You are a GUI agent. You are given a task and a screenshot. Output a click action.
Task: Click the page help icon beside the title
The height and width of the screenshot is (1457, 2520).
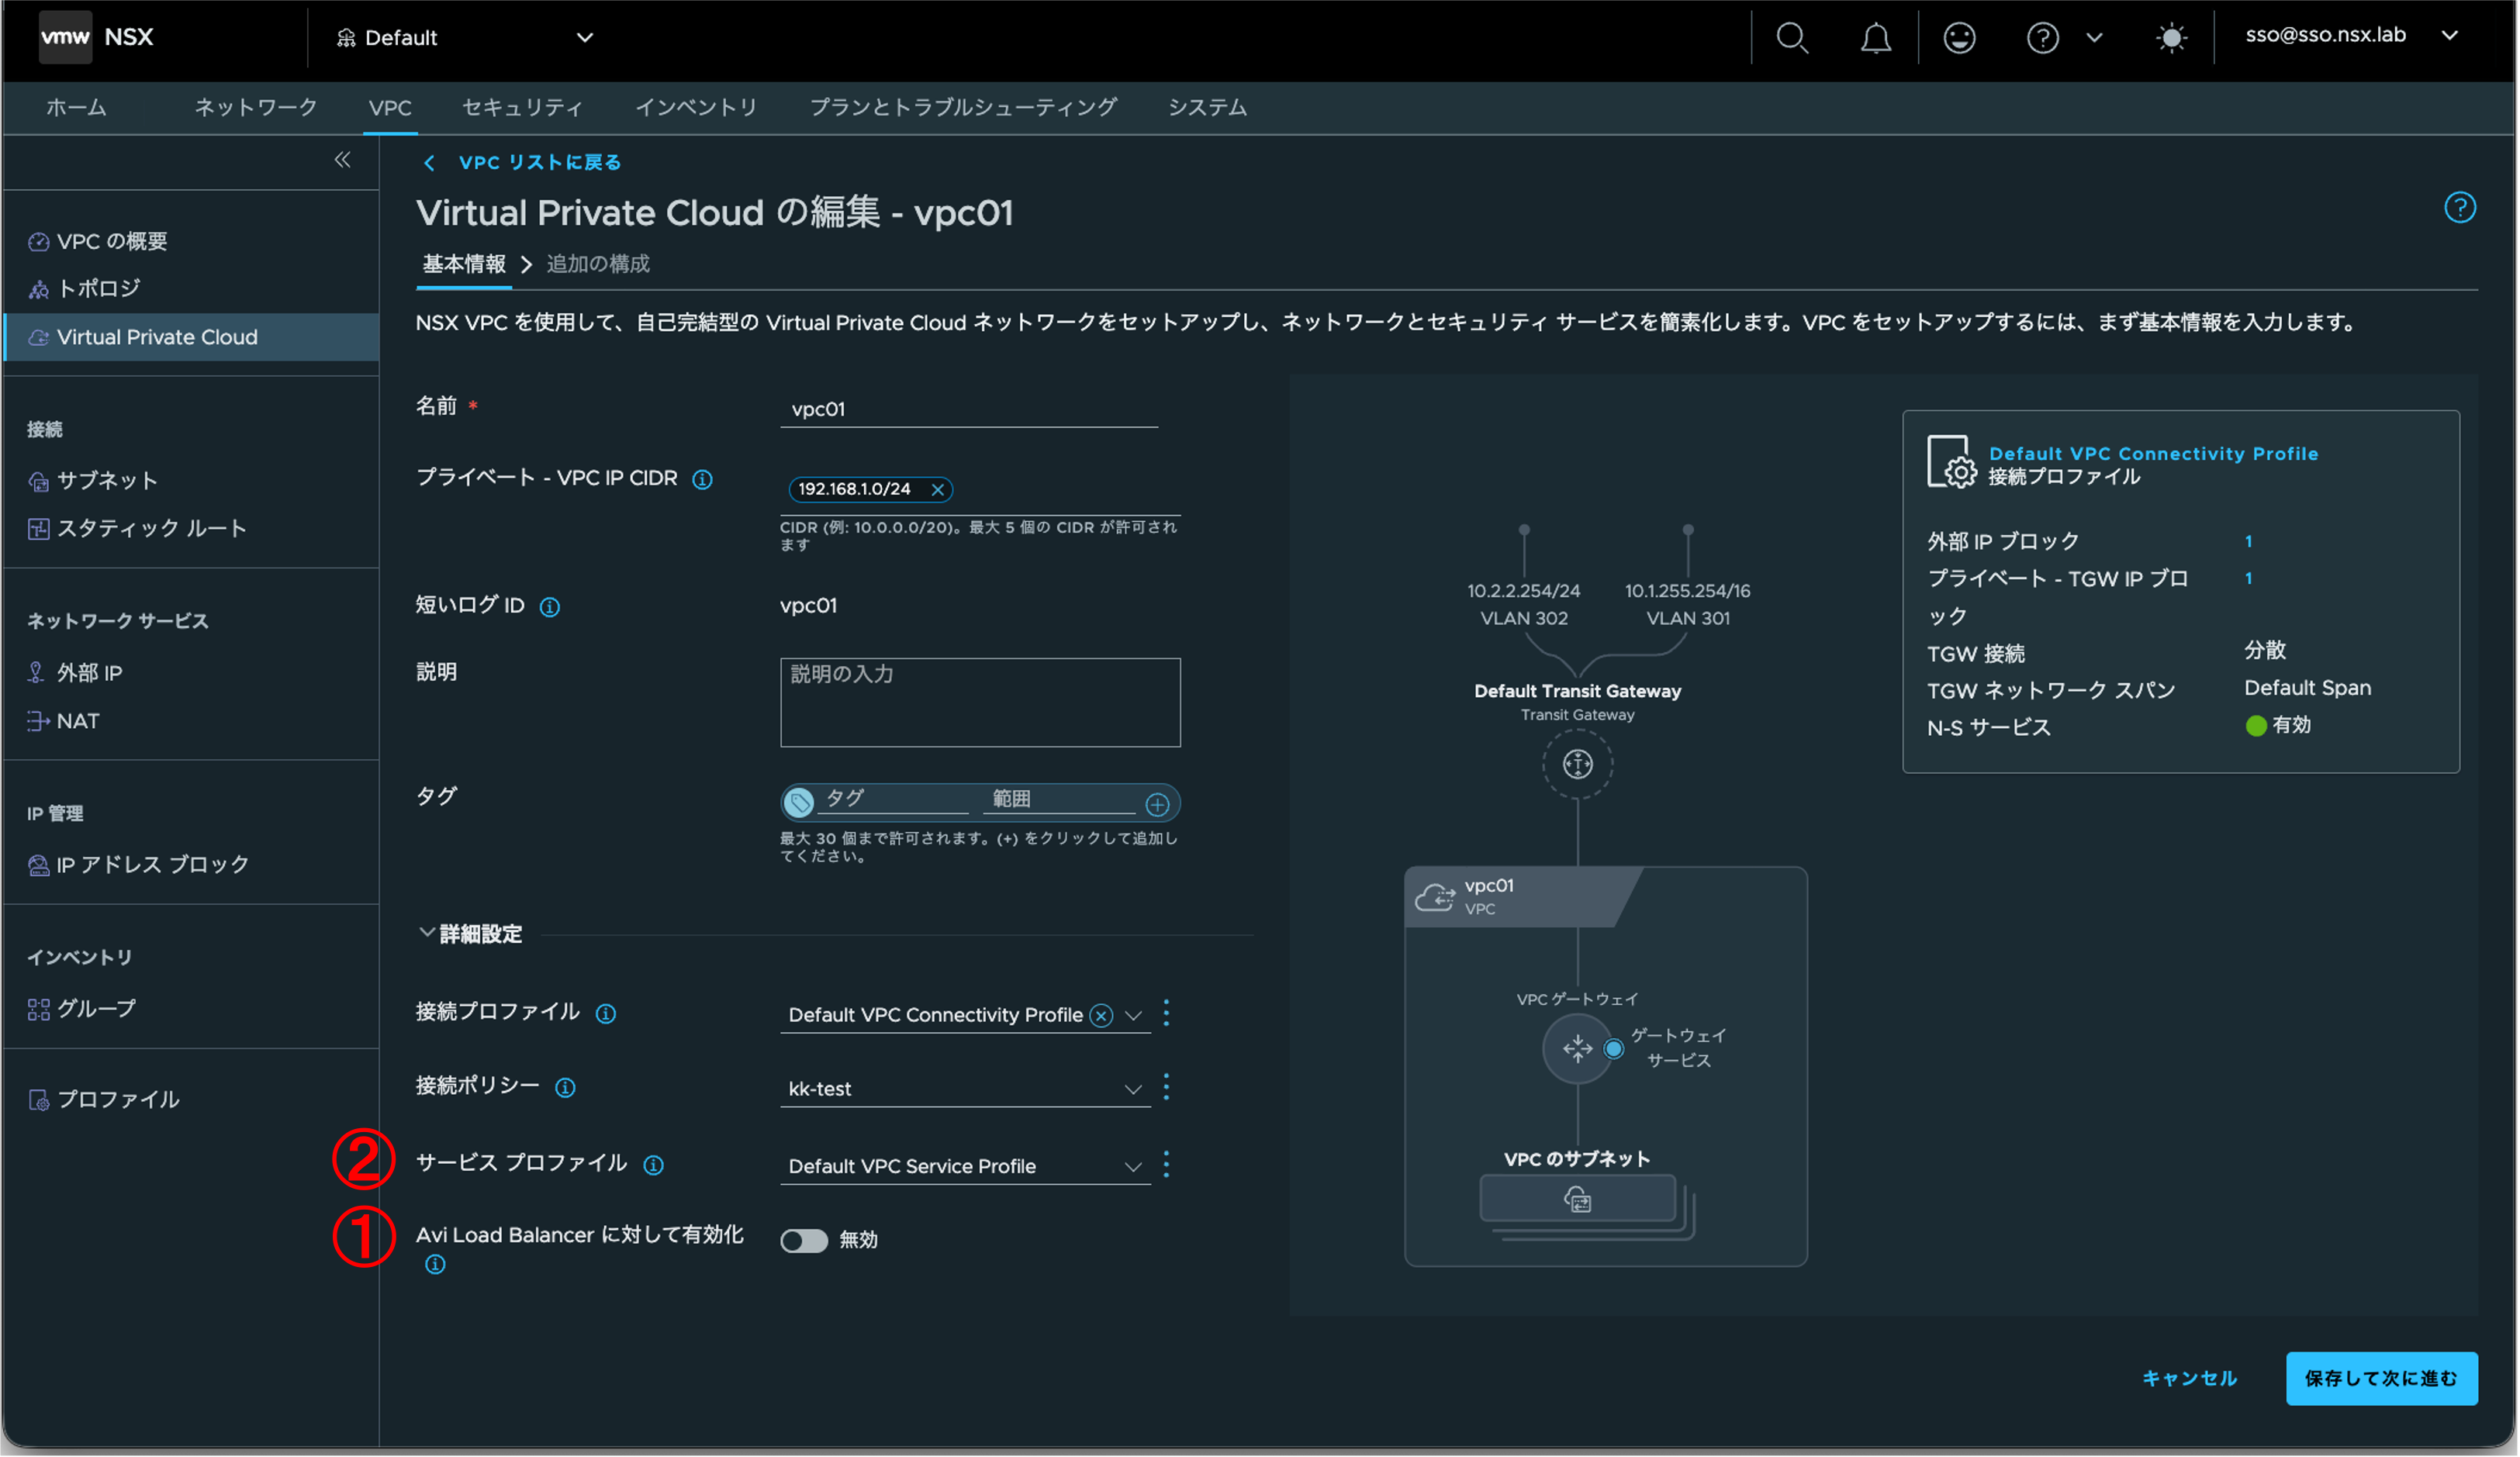click(x=2459, y=208)
